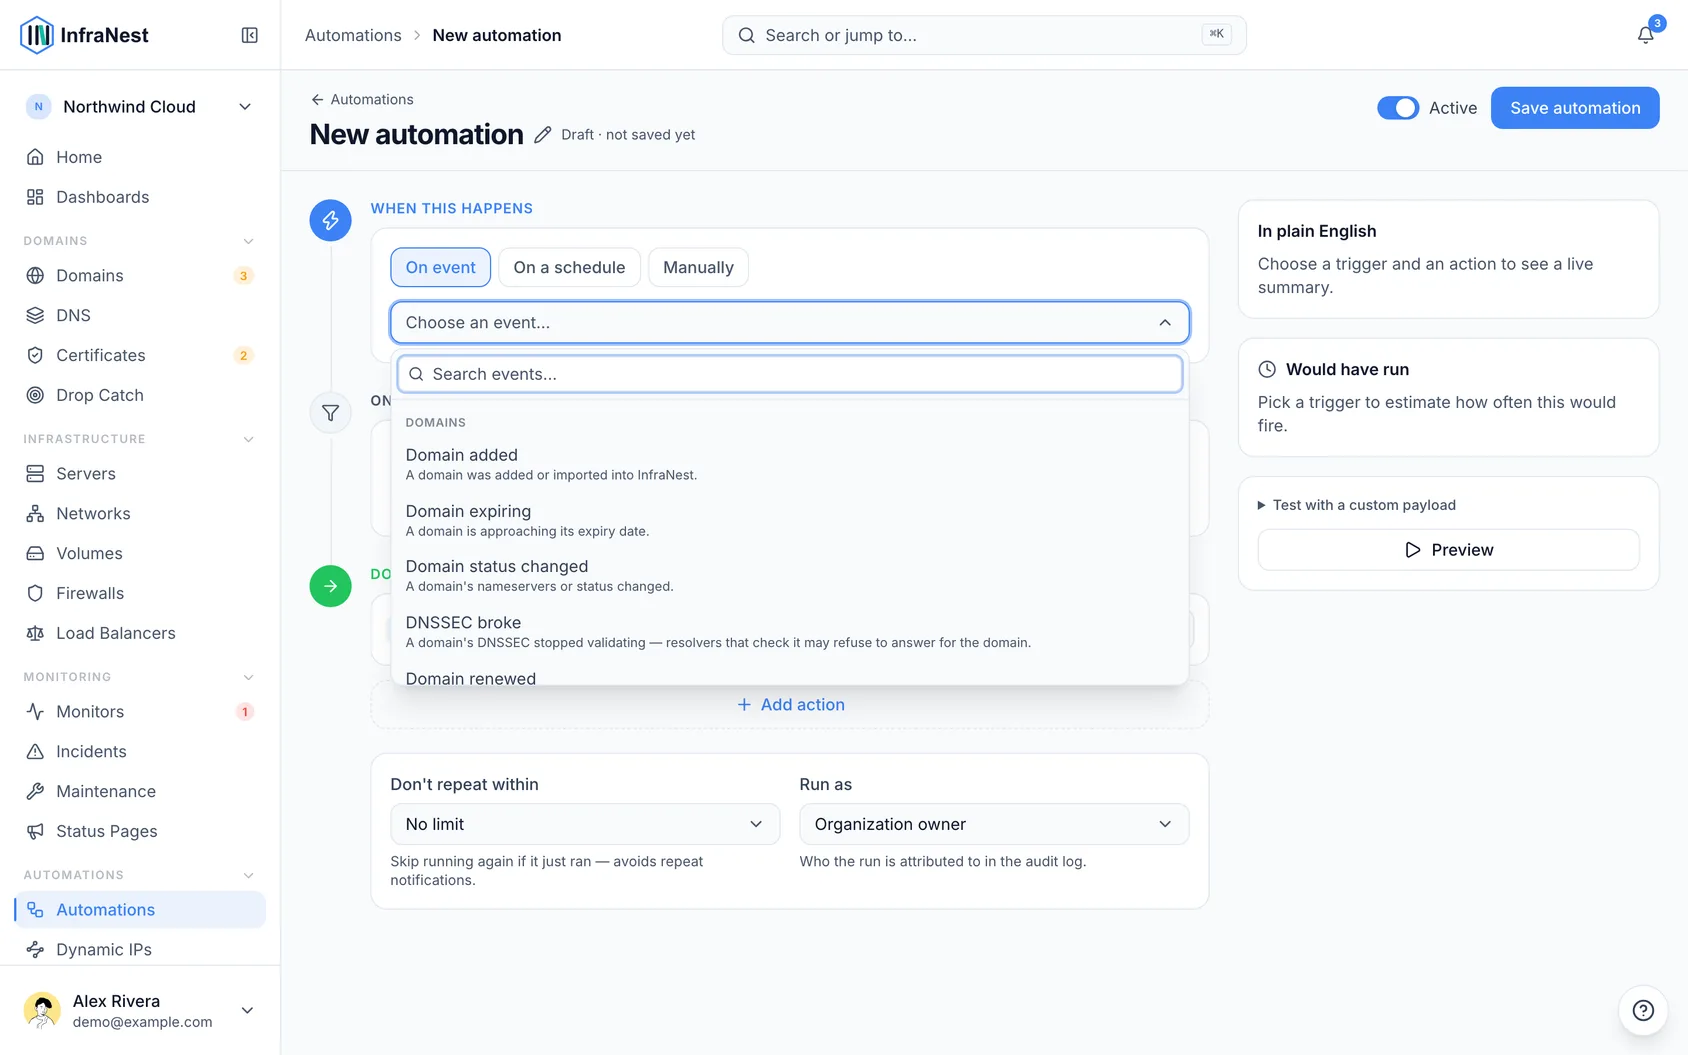This screenshot has width=1688, height=1055.
Task: Click the green arrow action step icon
Action: (330, 586)
